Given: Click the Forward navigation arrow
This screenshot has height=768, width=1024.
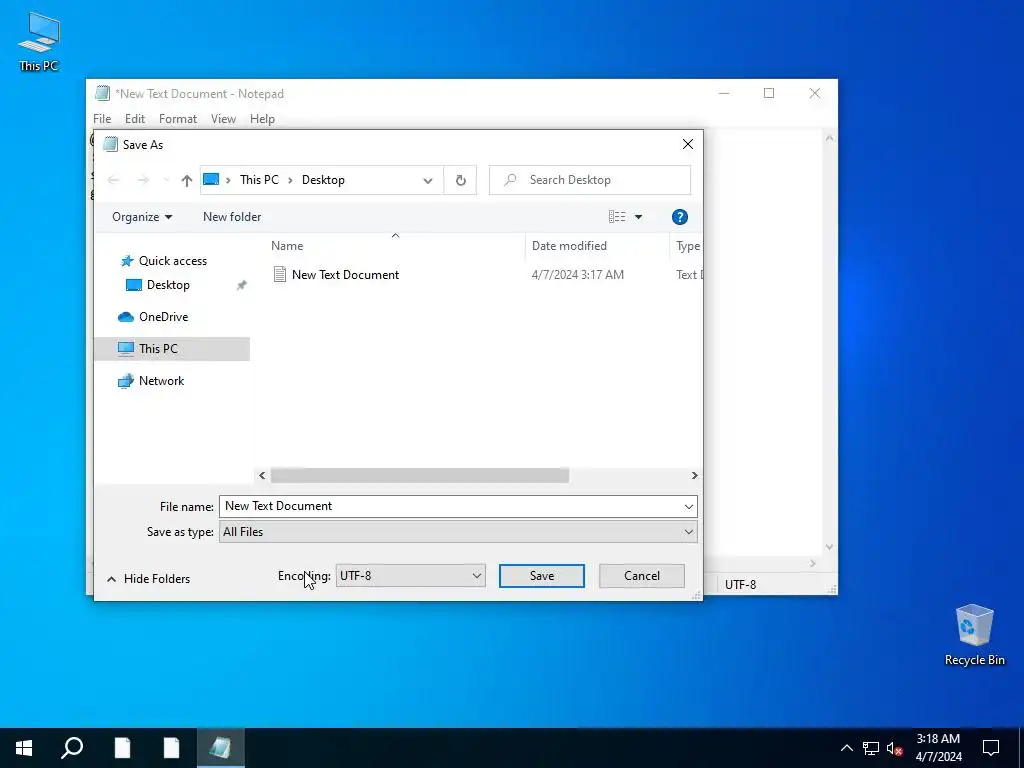Looking at the screenshot, I should click(143, 180).
